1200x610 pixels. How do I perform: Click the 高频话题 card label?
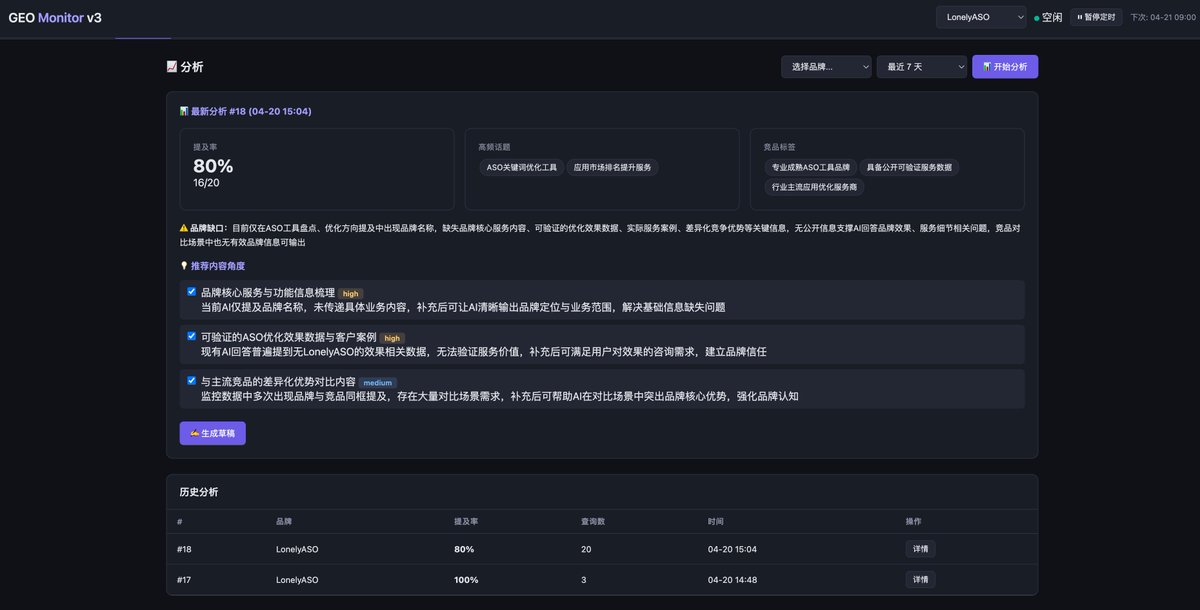point(494,147)
